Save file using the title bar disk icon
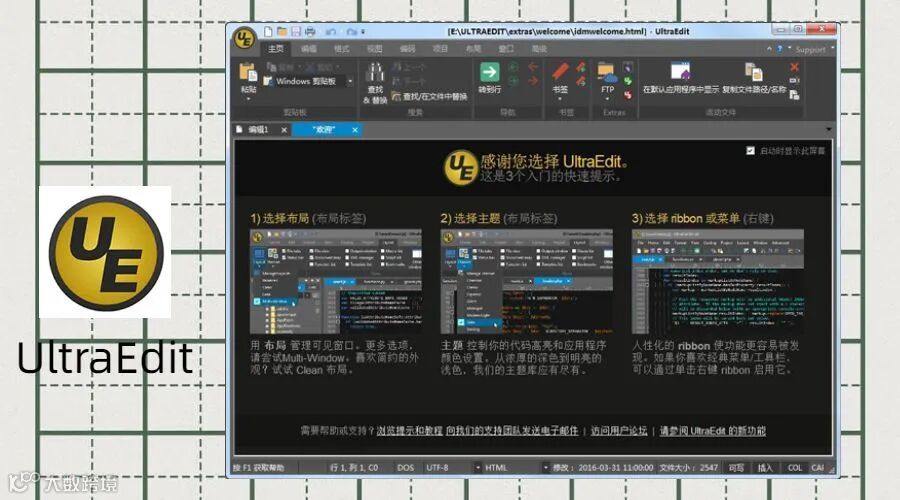The width and height of the screenshot is (900, 500). point(296,32)
